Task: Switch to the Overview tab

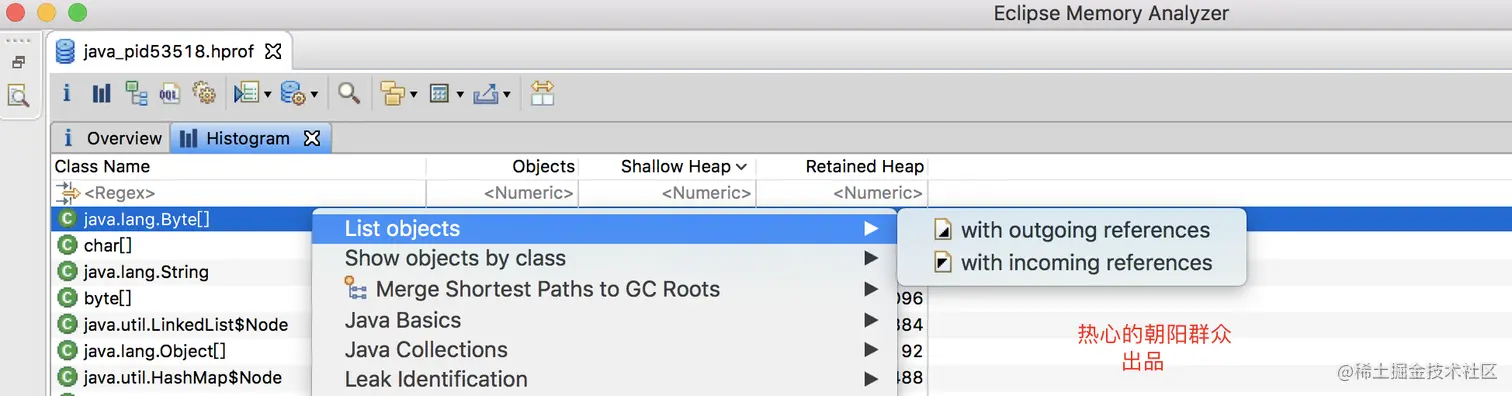Action: click(111, 138)
